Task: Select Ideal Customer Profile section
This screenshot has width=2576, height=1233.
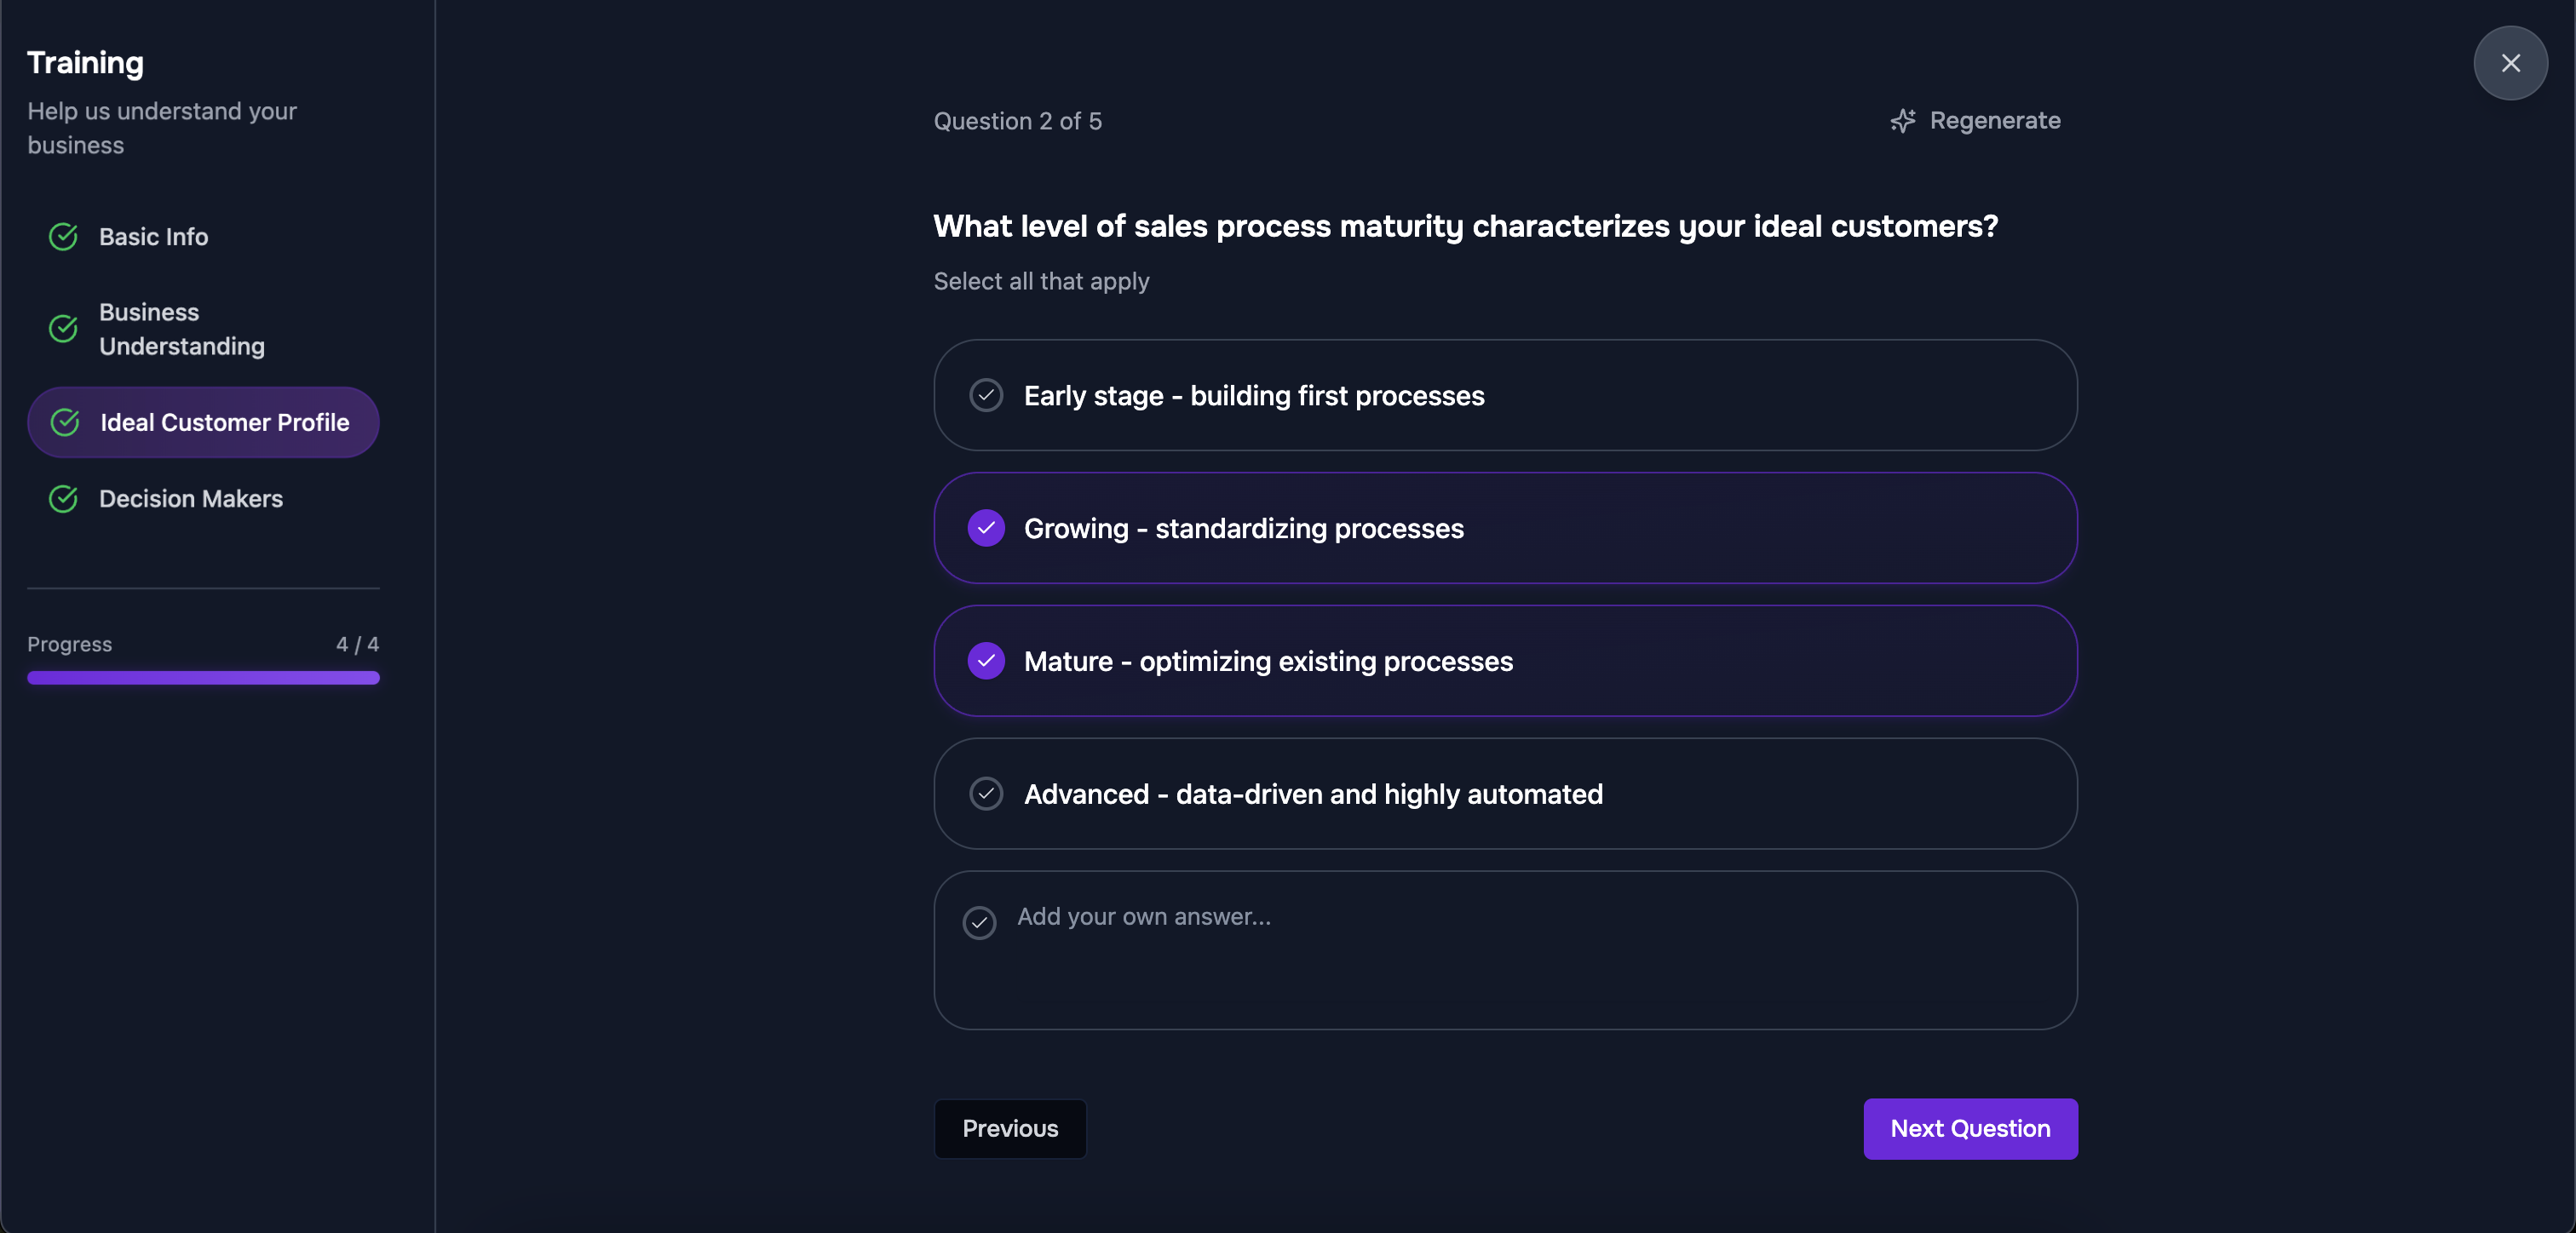Action: 224,423
